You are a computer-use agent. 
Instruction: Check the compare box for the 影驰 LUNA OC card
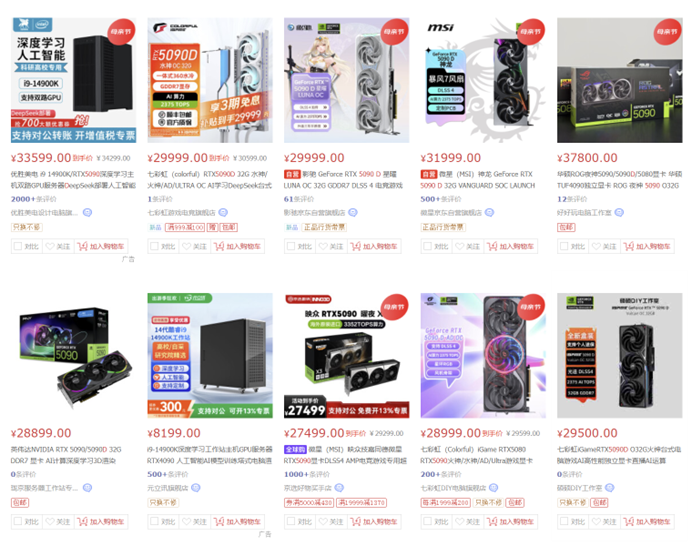[x=291, y=246]
